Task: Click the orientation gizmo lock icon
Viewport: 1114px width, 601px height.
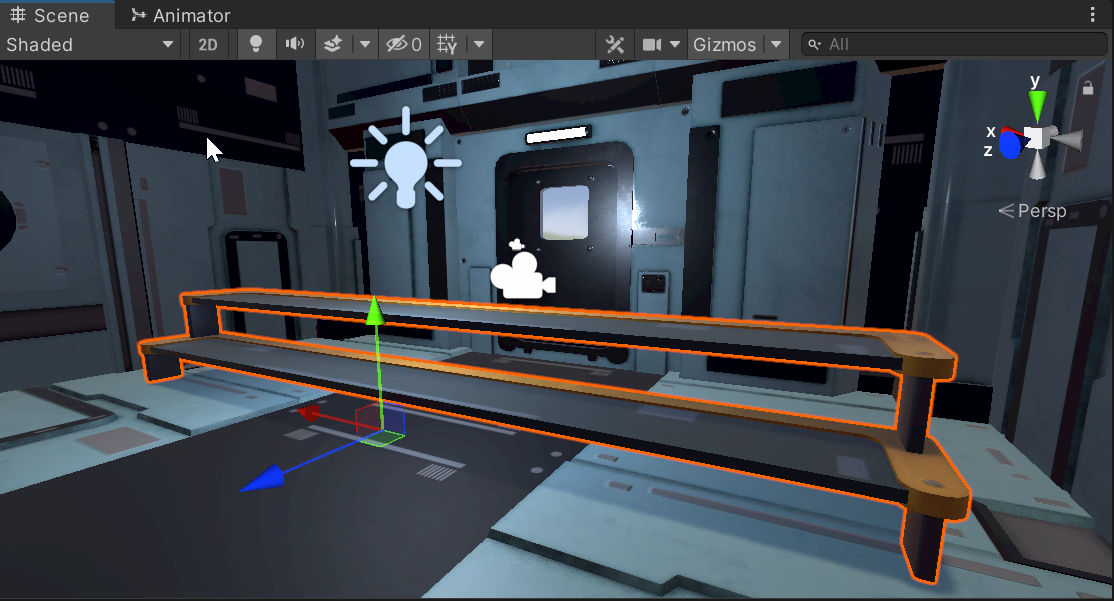Action: 1088,88
